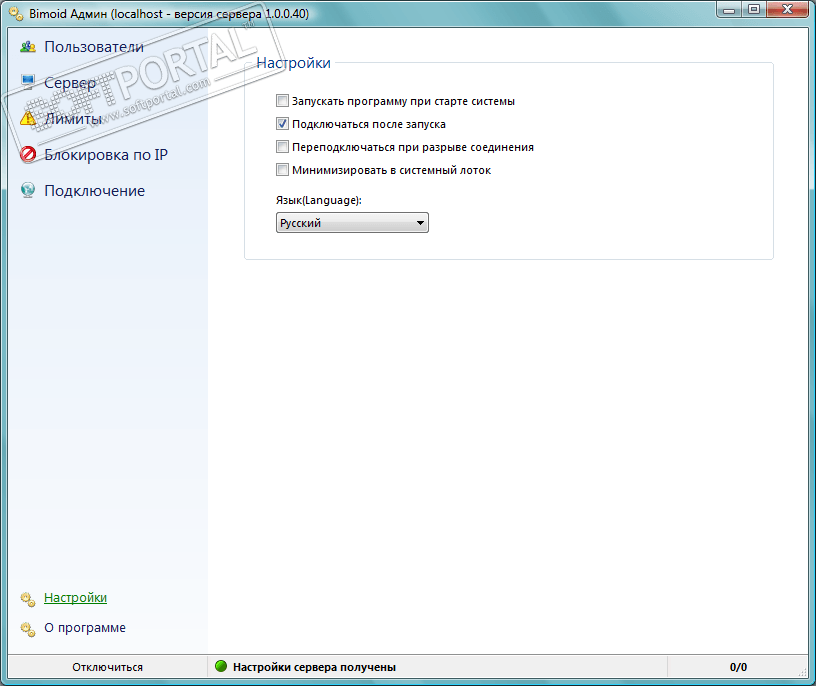This screenshot has width=816, height=686.
Task: Enable Запускать программу при старте системы
Action: [x=282, y=100]
